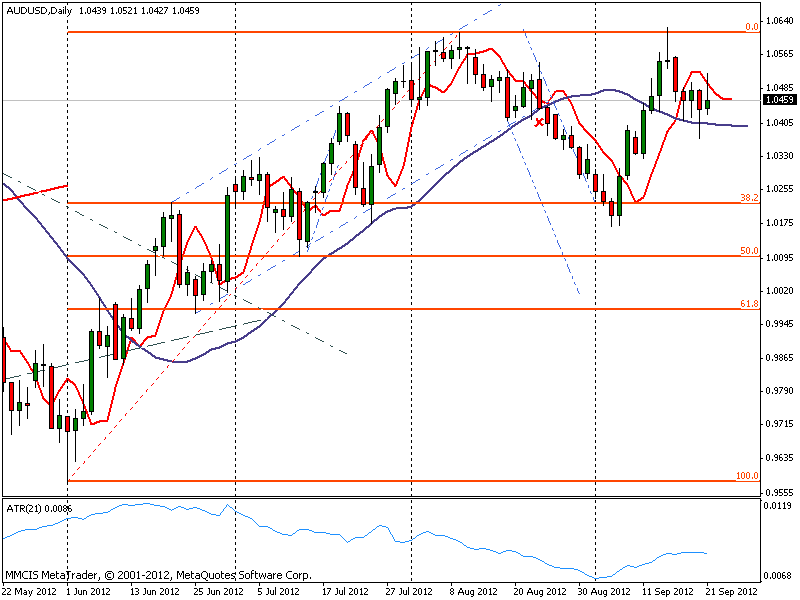Click the 20 Aug 2012 date label

point(540,592)
